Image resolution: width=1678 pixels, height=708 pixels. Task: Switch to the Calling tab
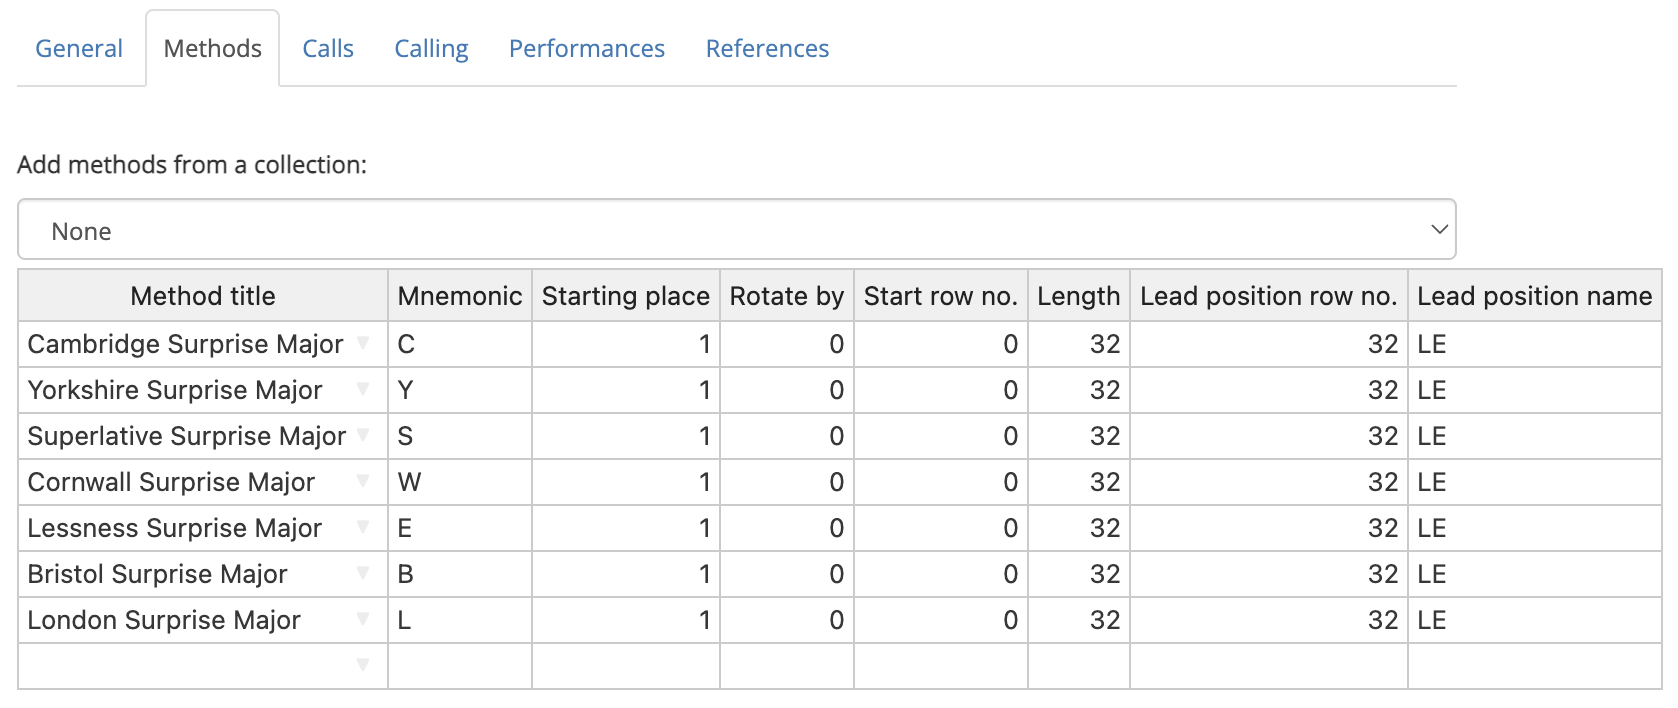(431, 48)
